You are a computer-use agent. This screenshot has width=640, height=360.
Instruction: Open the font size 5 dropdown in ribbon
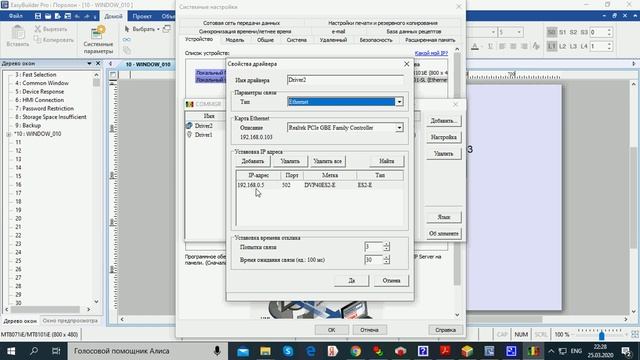pyautogui.click(x=519, y=32)
